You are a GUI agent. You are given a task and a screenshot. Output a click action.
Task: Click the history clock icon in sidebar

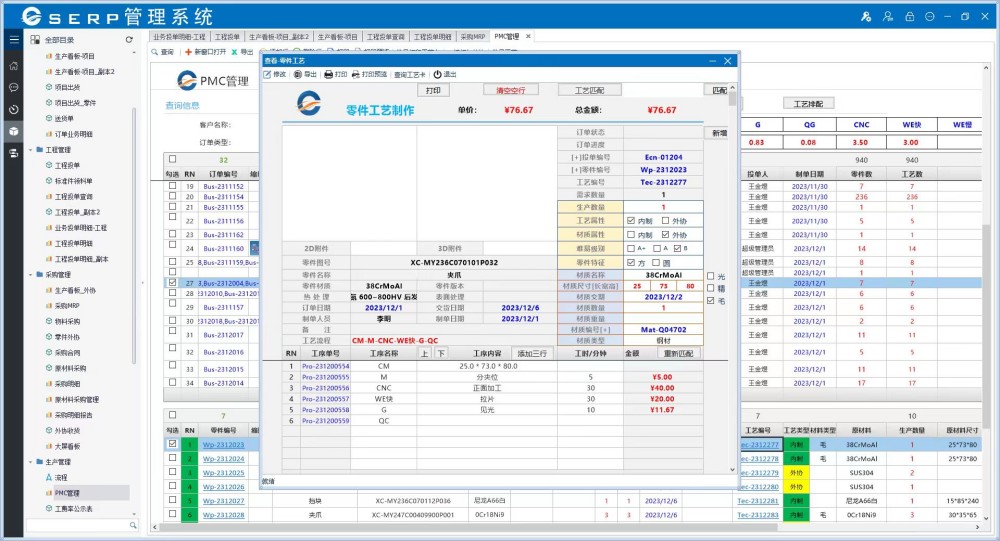pos(14,109)
